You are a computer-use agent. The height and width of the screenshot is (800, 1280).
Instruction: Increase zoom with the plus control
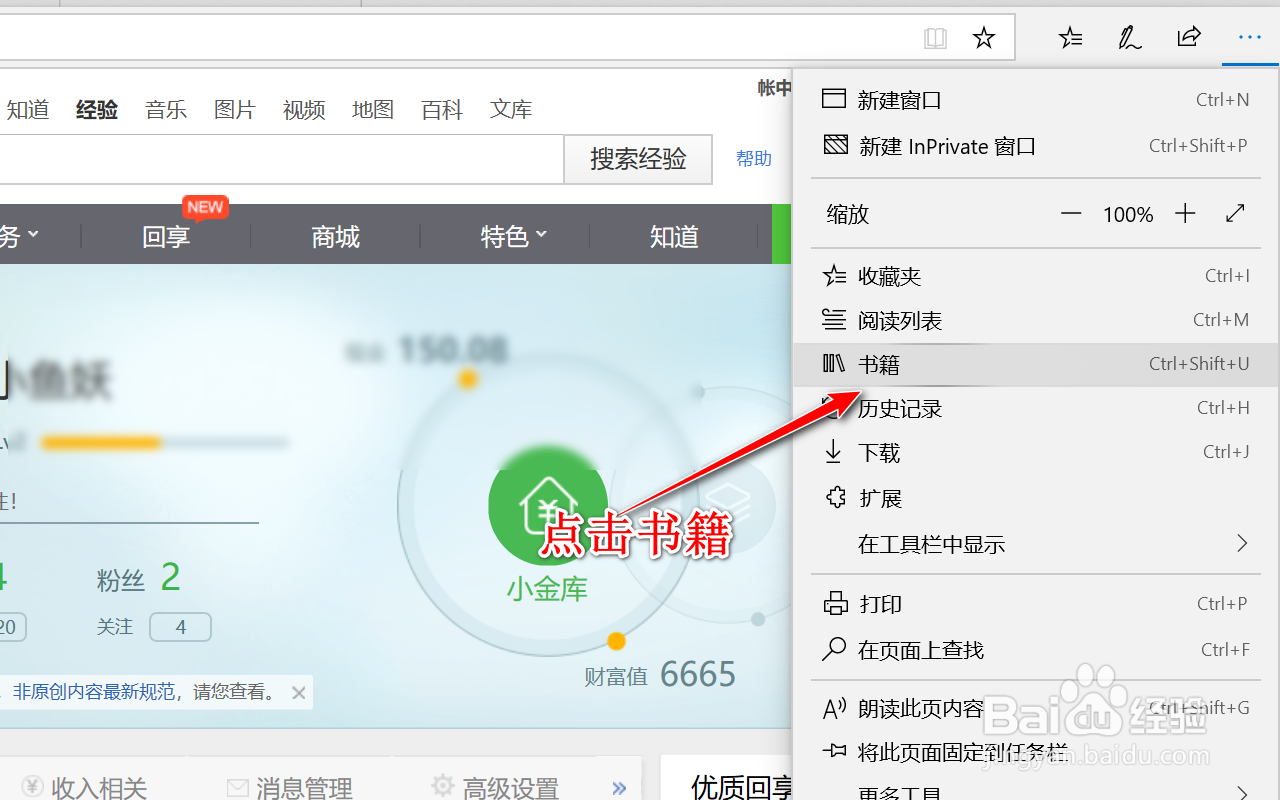click(x=1185, y=213)
